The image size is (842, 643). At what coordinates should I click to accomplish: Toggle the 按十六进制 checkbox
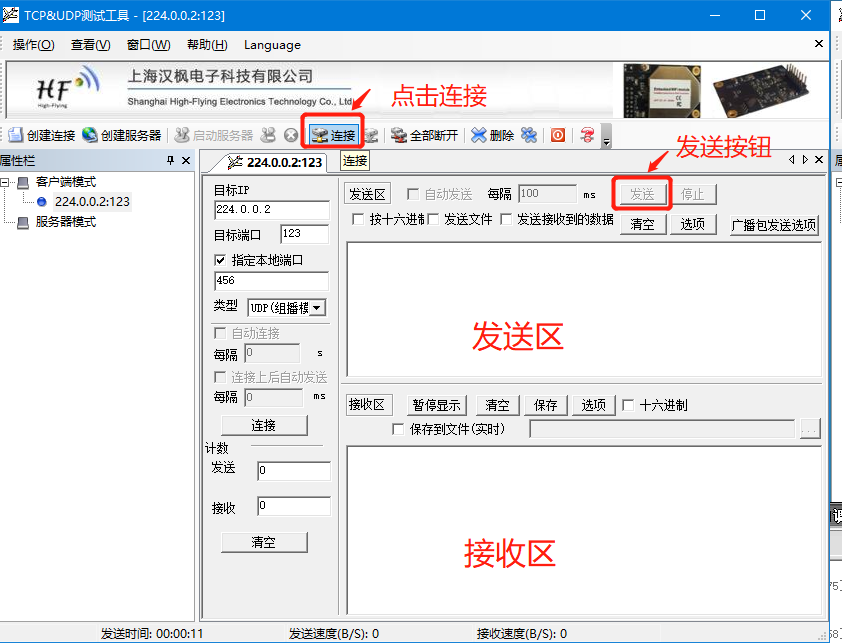(358, 219)
